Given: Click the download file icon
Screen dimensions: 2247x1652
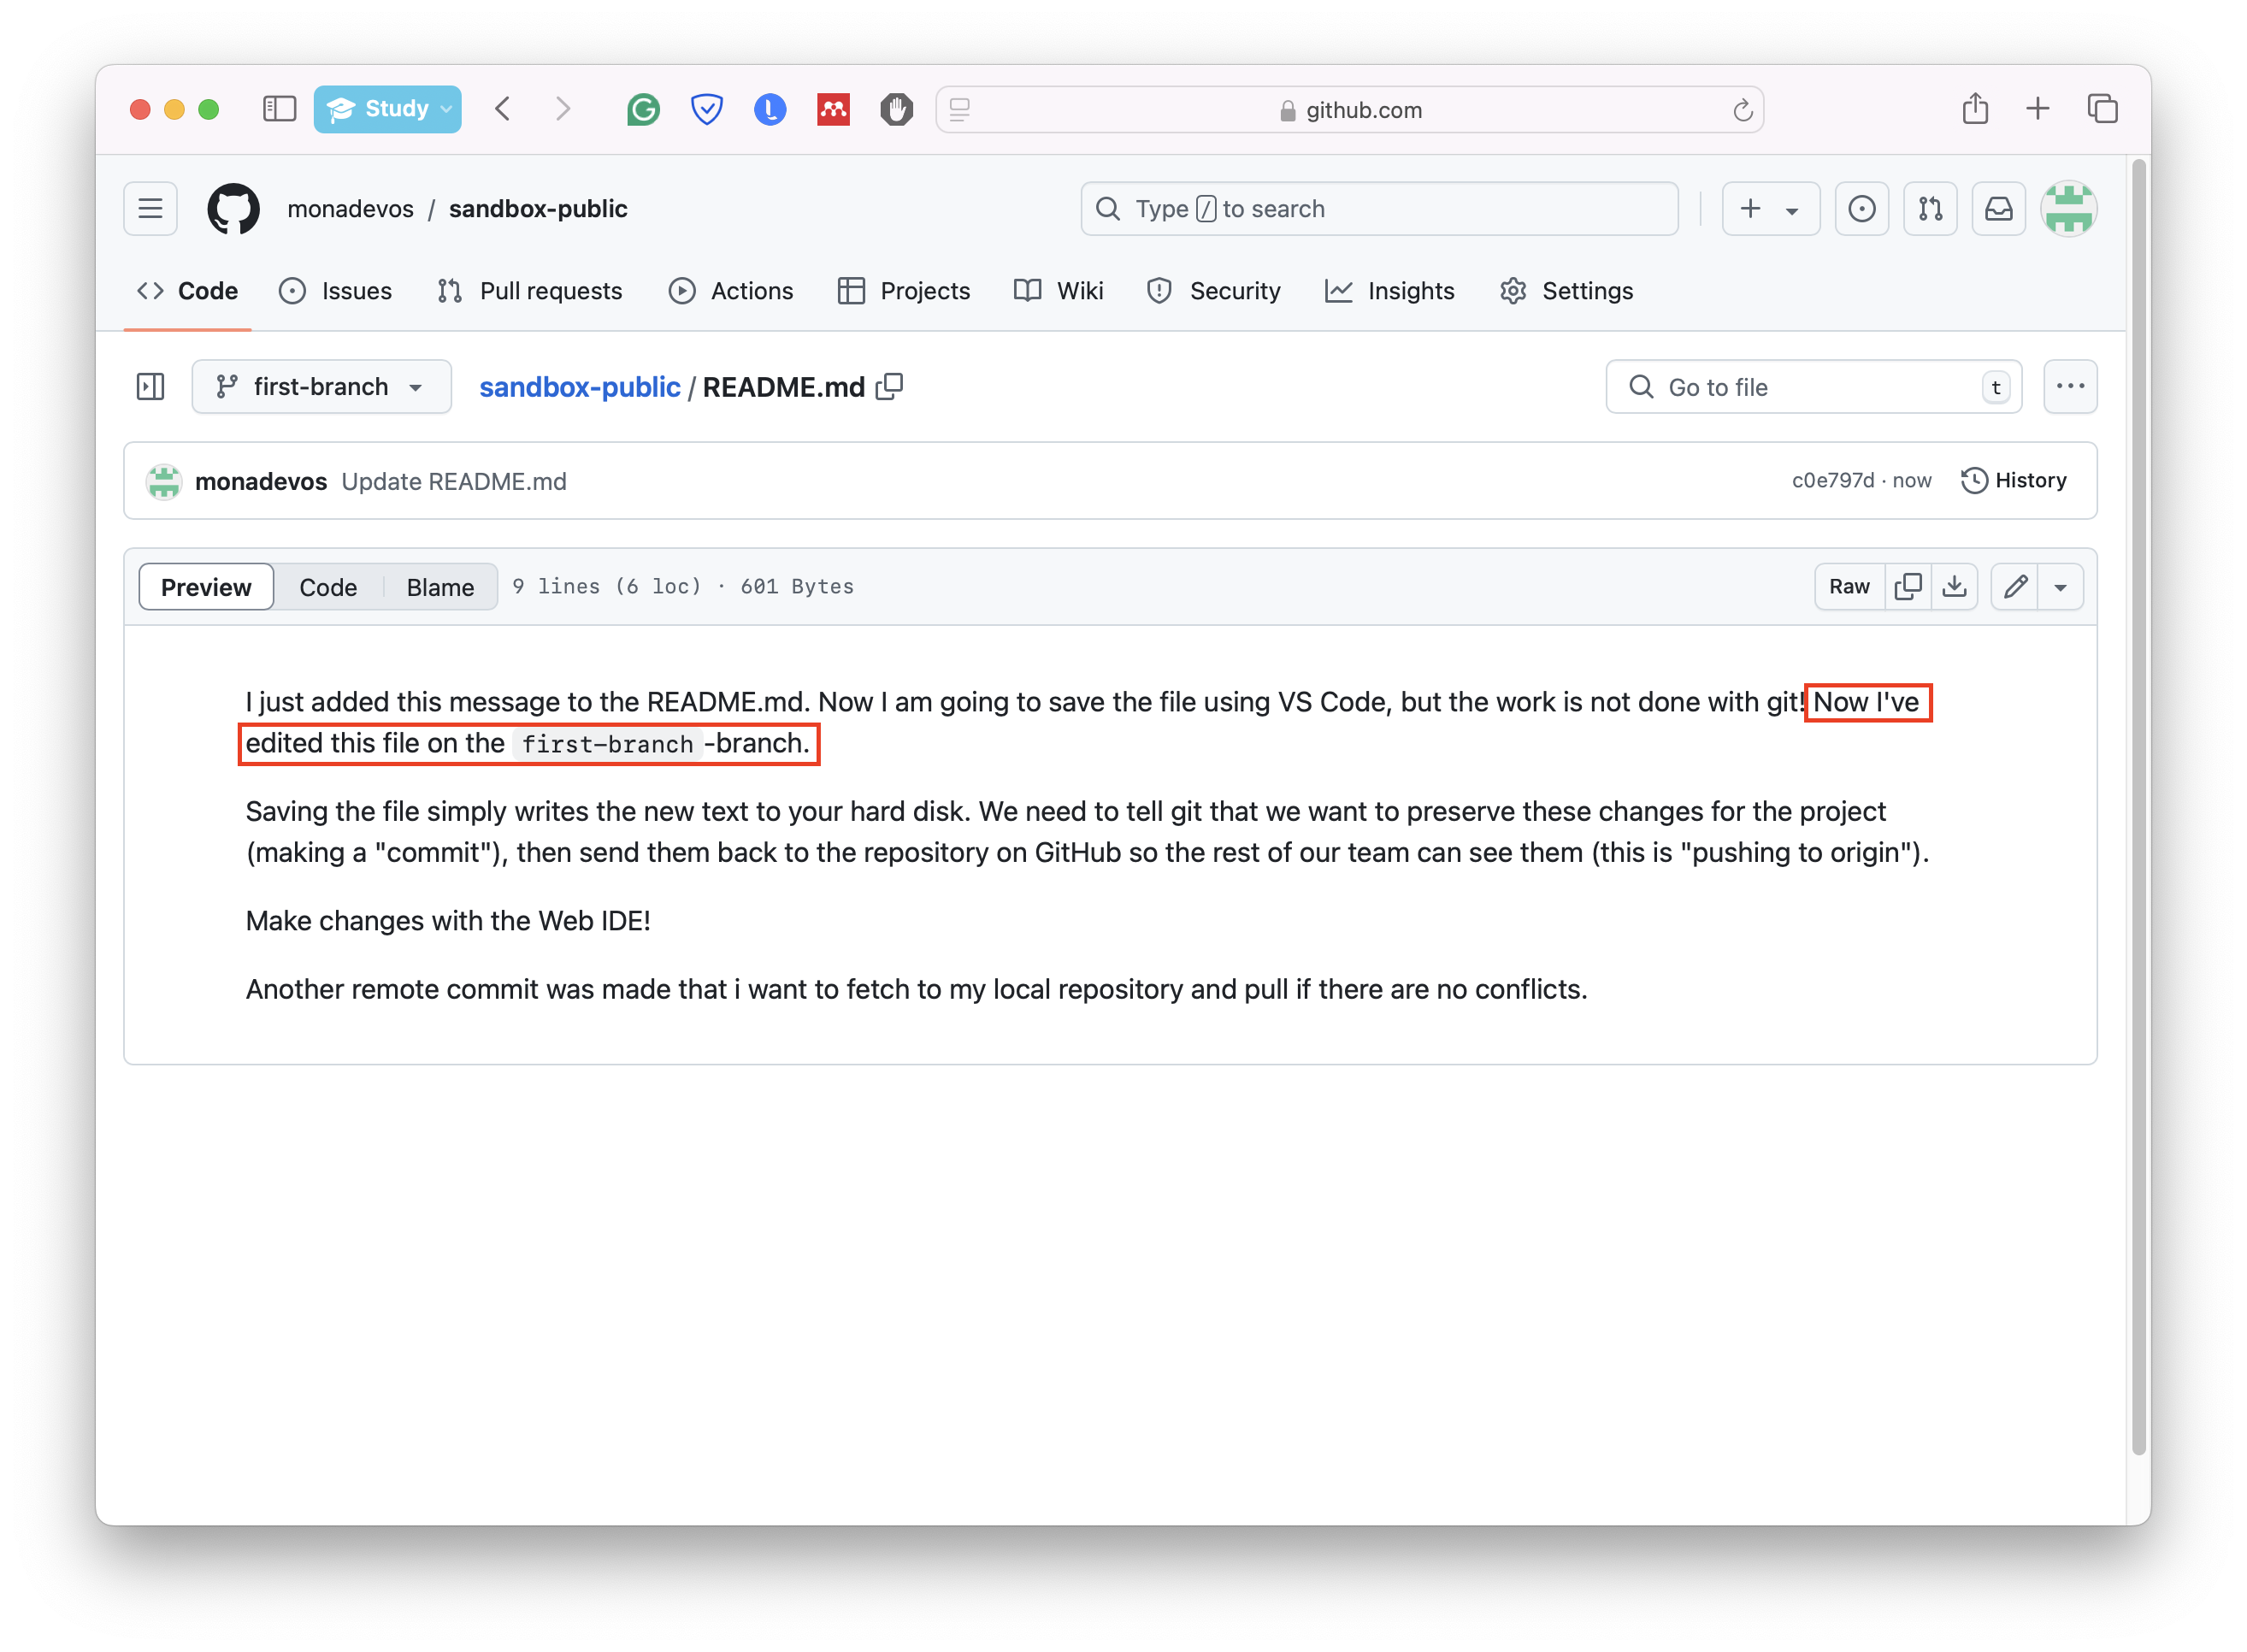Looking at the screenshot, I should (1954, 586).
